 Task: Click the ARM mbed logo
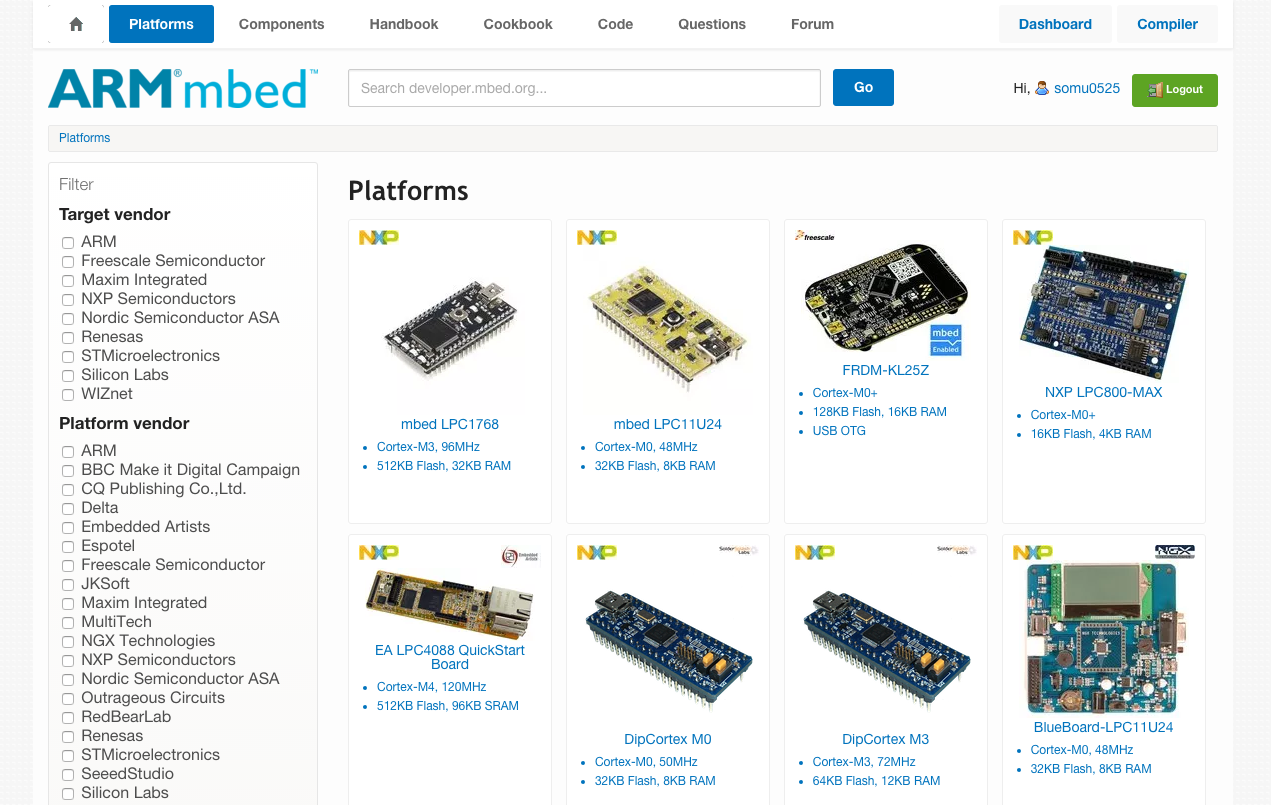(180, 88)
